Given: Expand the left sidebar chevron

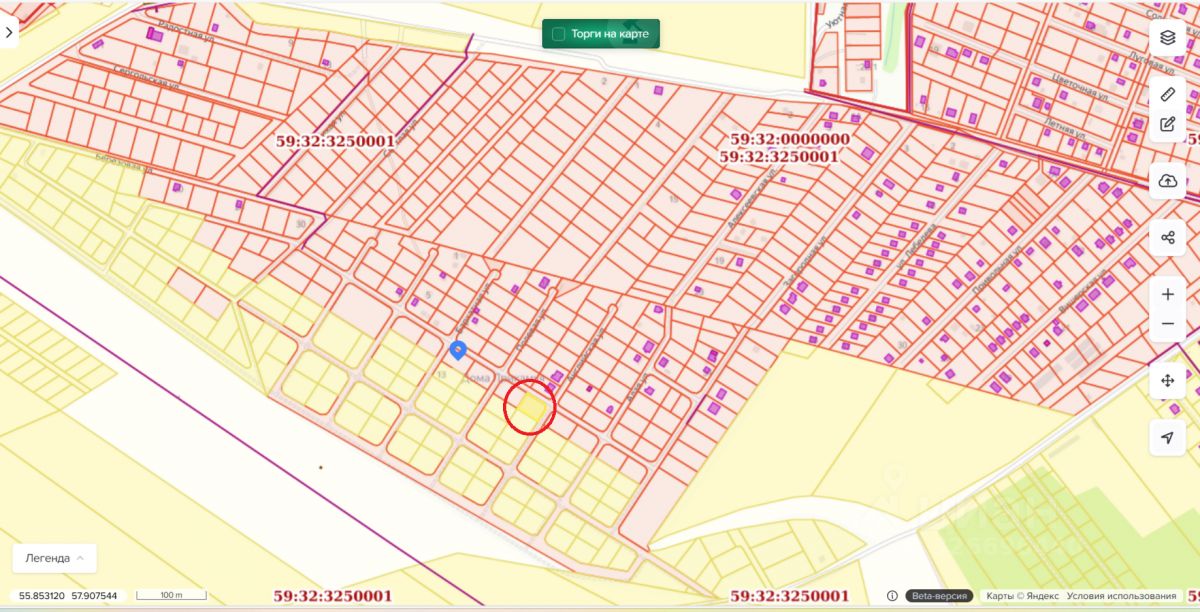Looking at the screenshot, I should 8,32.
